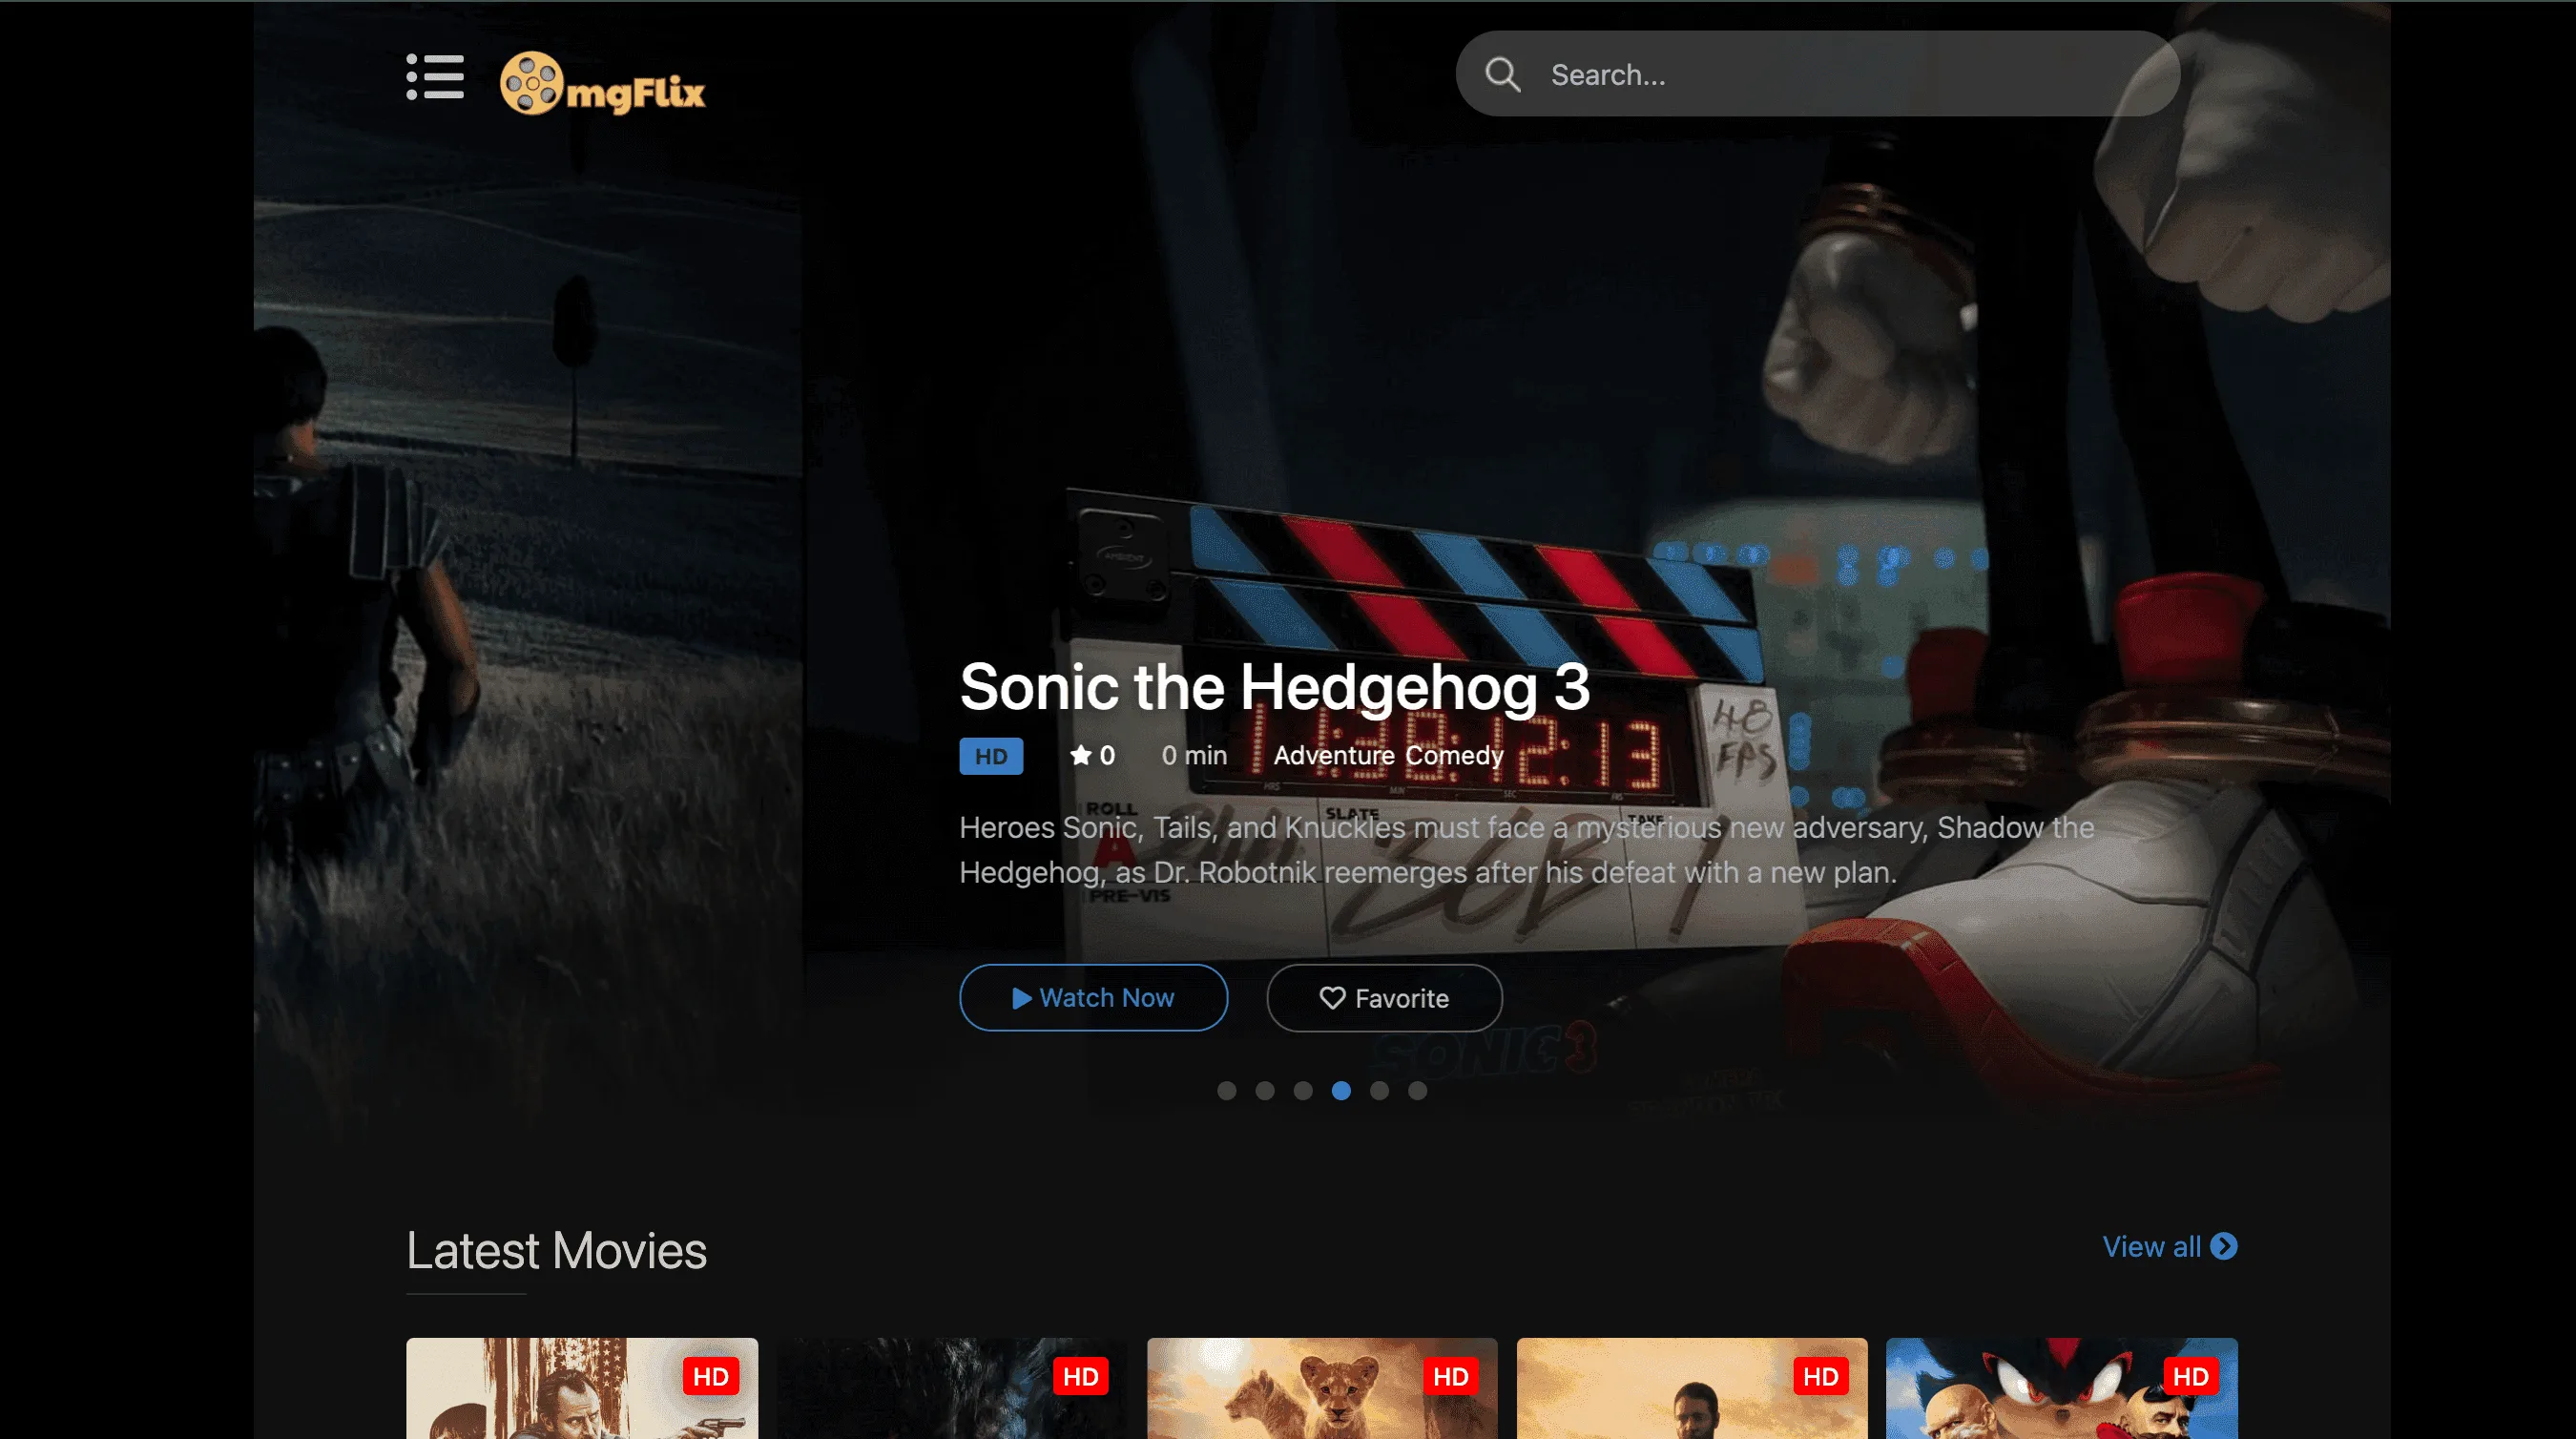Click the heart icon on the Favorite button
Image resolution: width=2576 pixels, height=1439 pixels.
pyautogui.click(x=1332, y=997)
